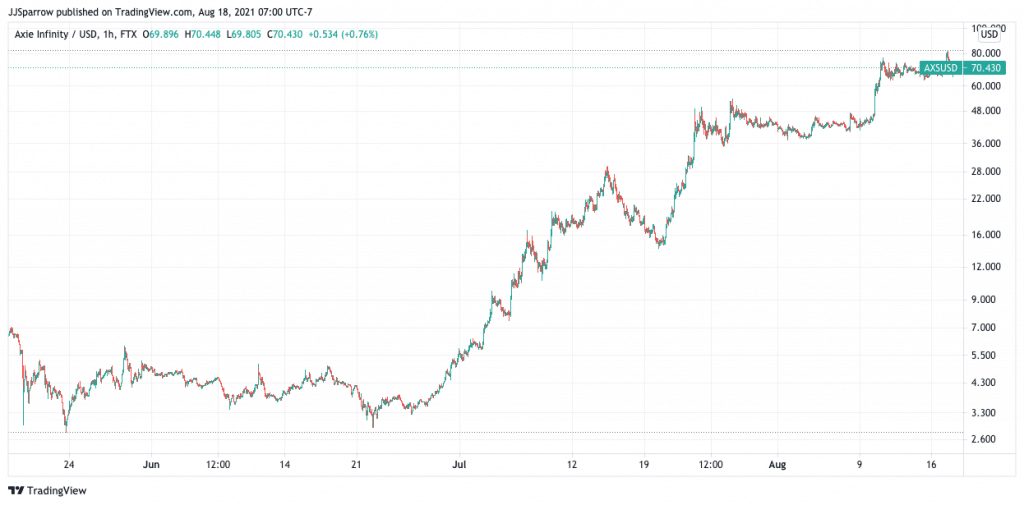Click the low value L69.805
Screen dimensions: 1024x505
pos(244,34)
